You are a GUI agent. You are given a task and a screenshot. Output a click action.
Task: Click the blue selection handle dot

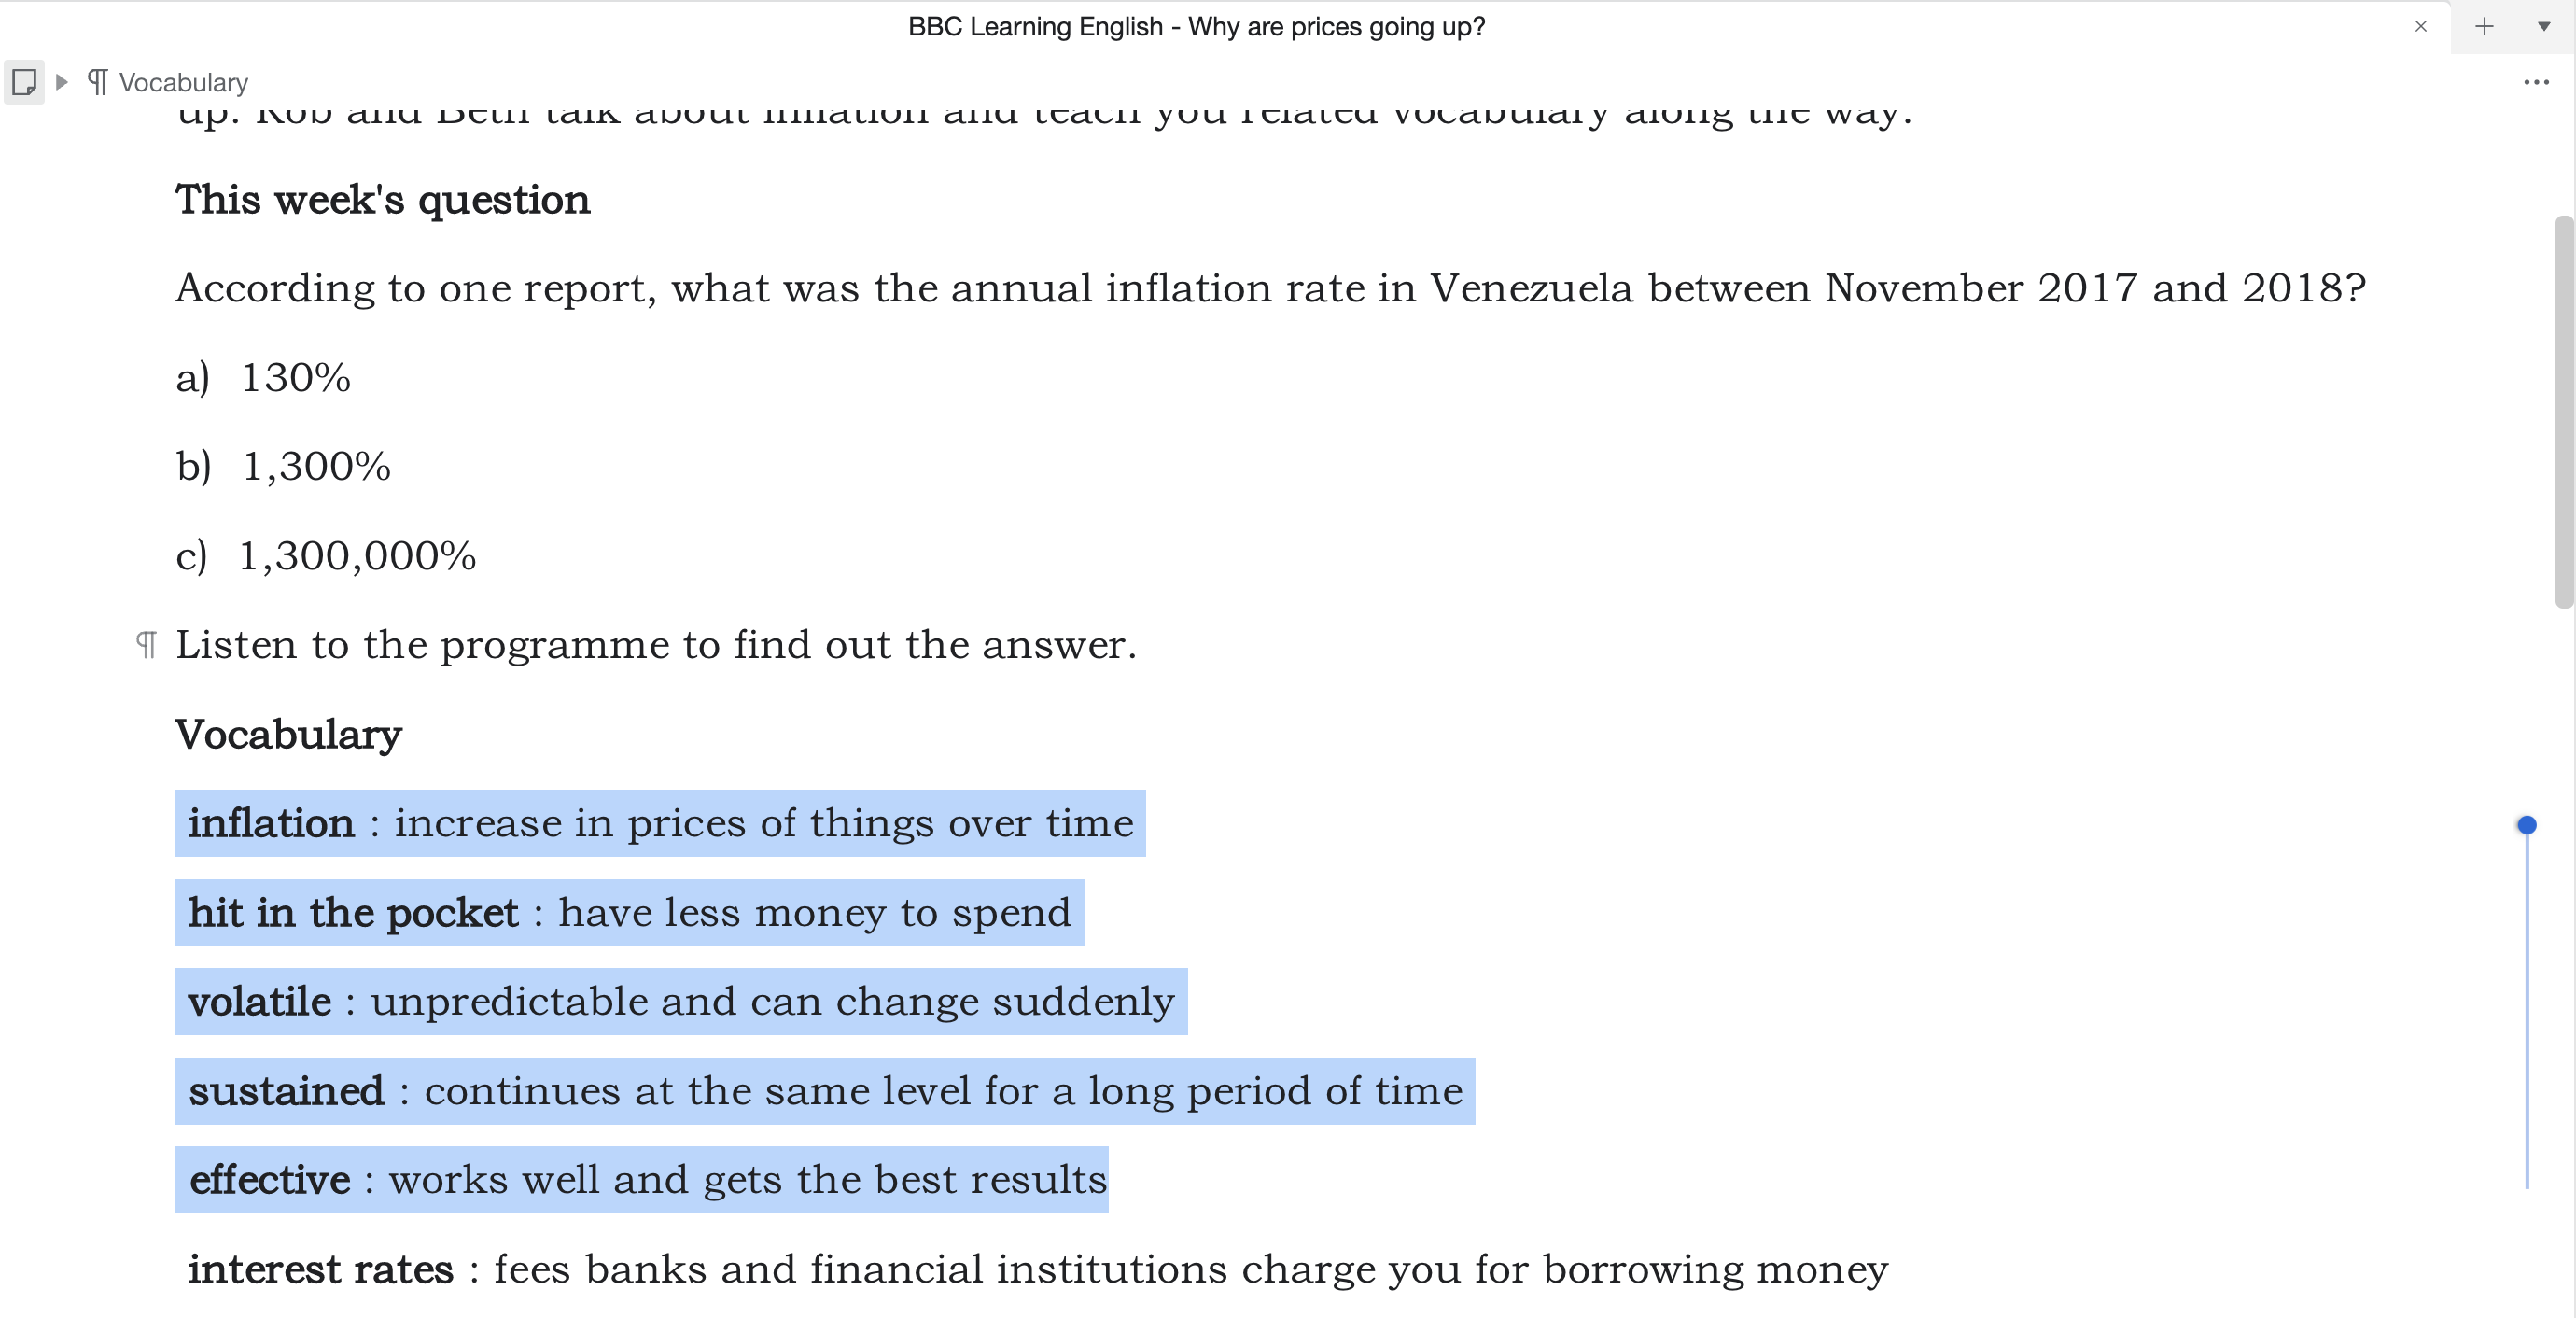[x=2526, y=825]
